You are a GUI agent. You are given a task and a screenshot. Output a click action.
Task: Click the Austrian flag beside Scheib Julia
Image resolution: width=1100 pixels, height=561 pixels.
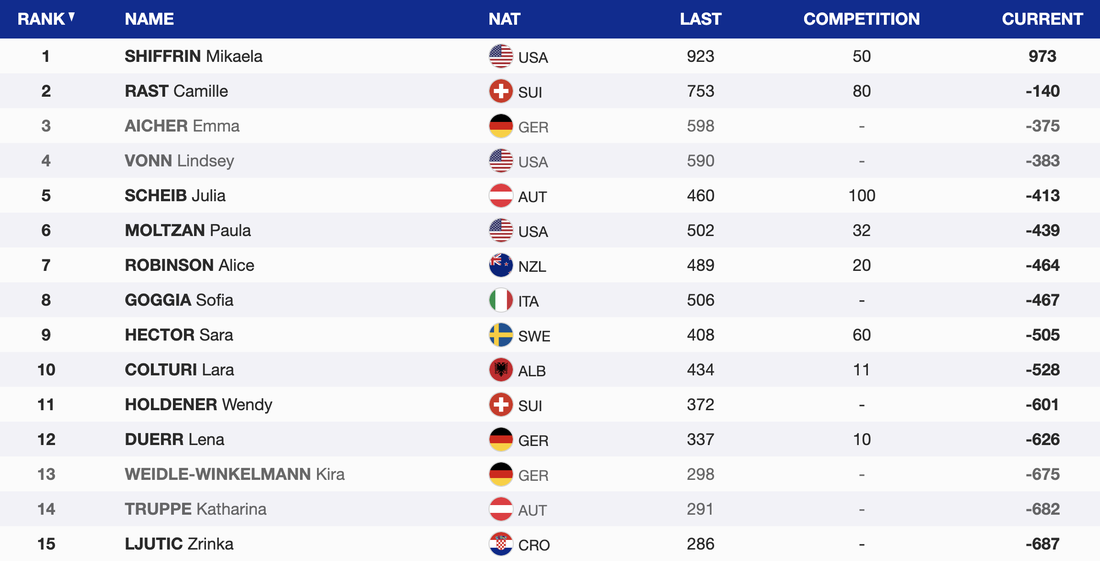point(501,196)
